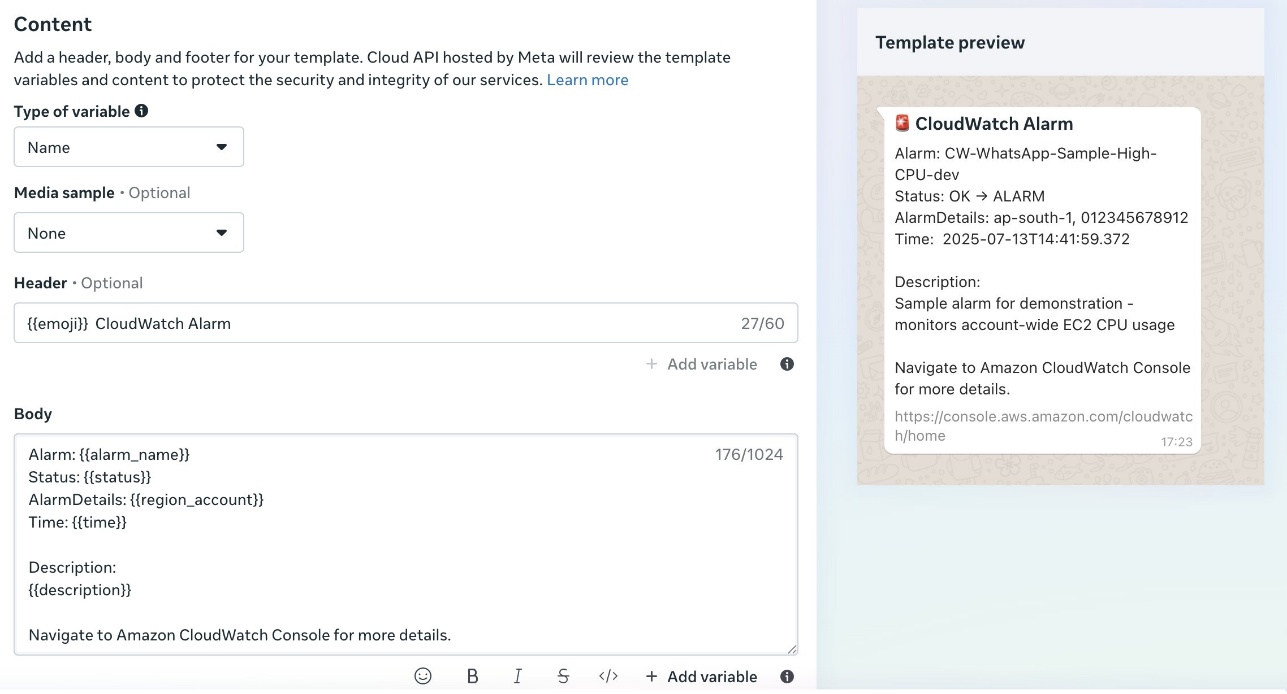
Task: Click the siren emoji in template preview
Action: coord(902,124)
